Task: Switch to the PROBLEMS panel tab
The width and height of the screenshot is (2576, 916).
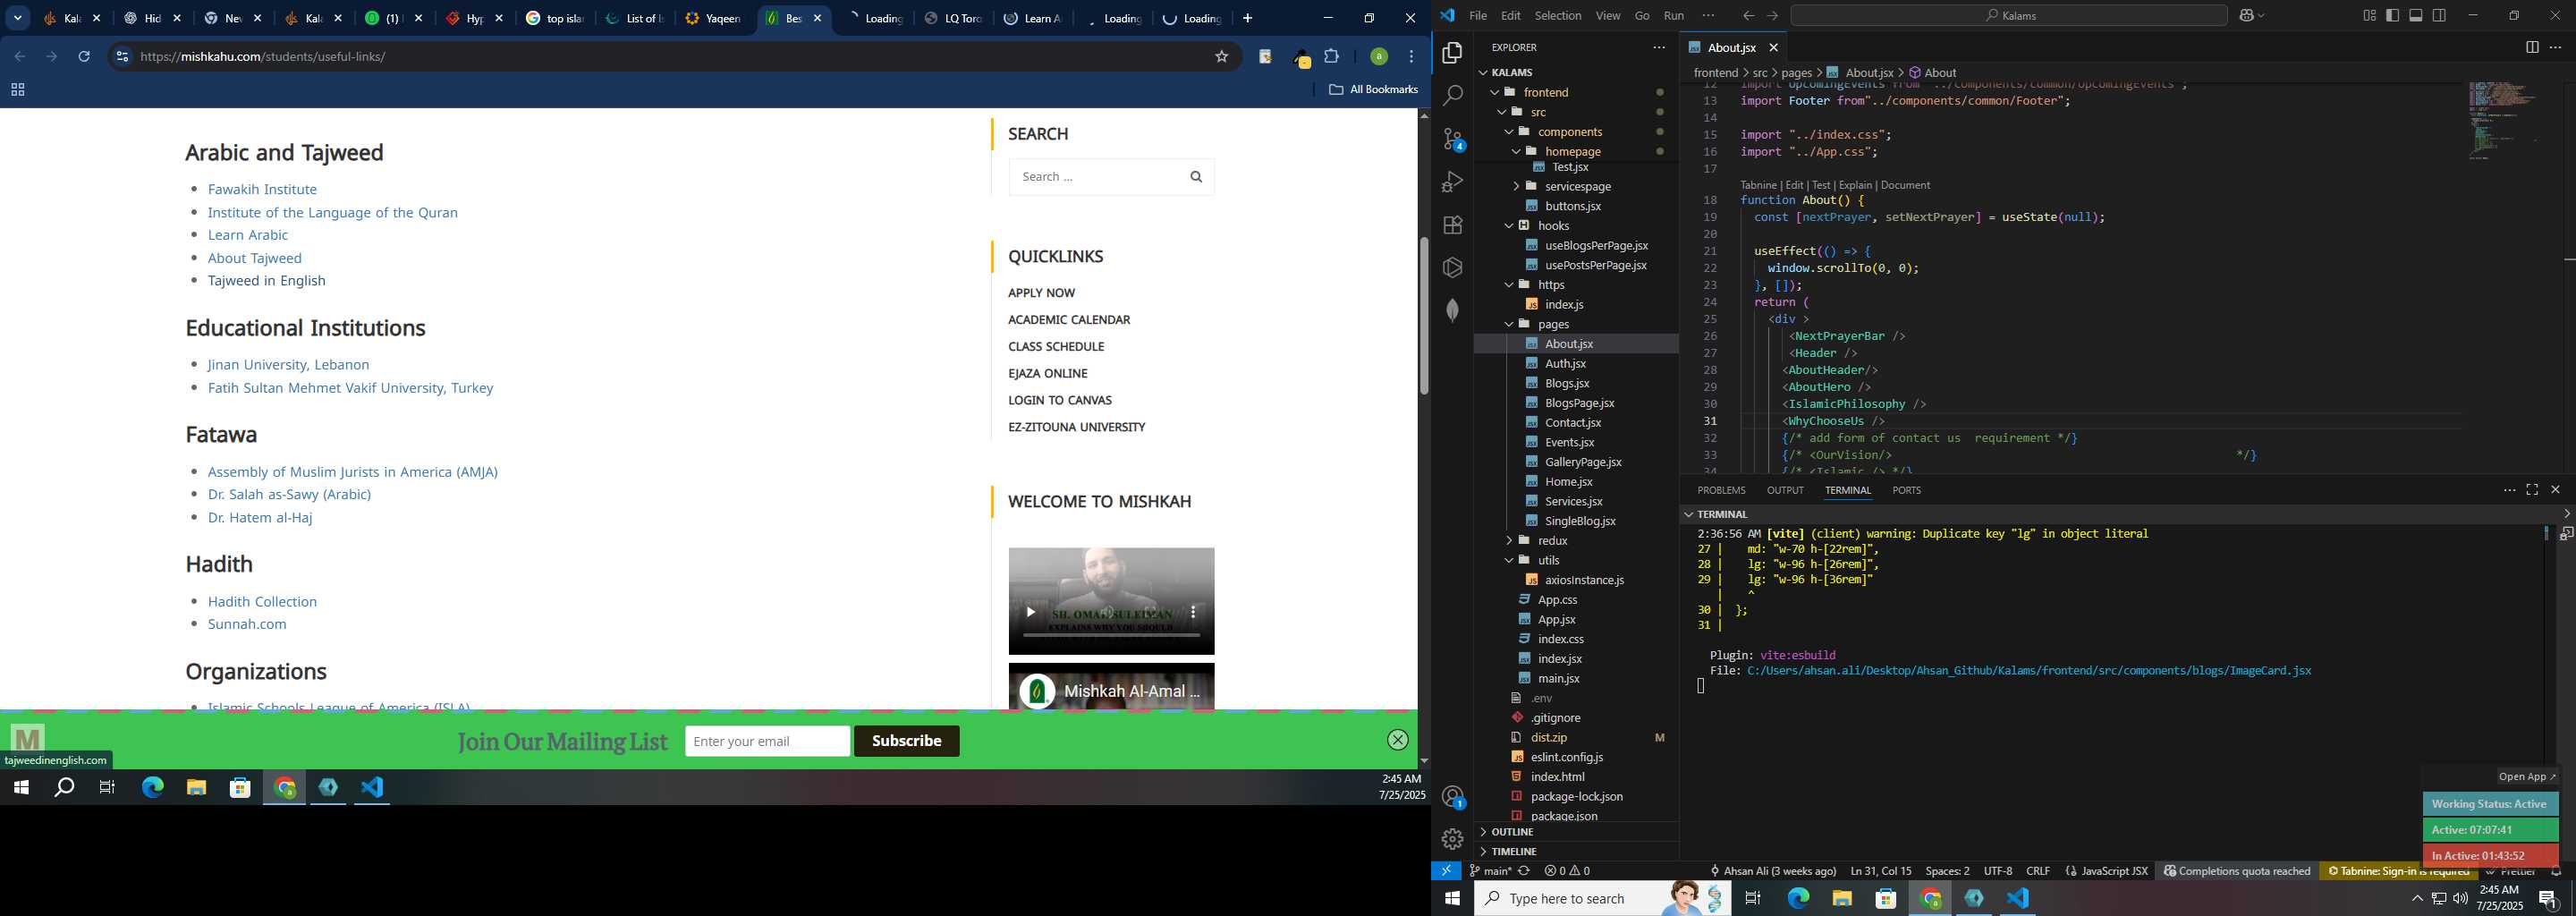Action: point(1721,491)
